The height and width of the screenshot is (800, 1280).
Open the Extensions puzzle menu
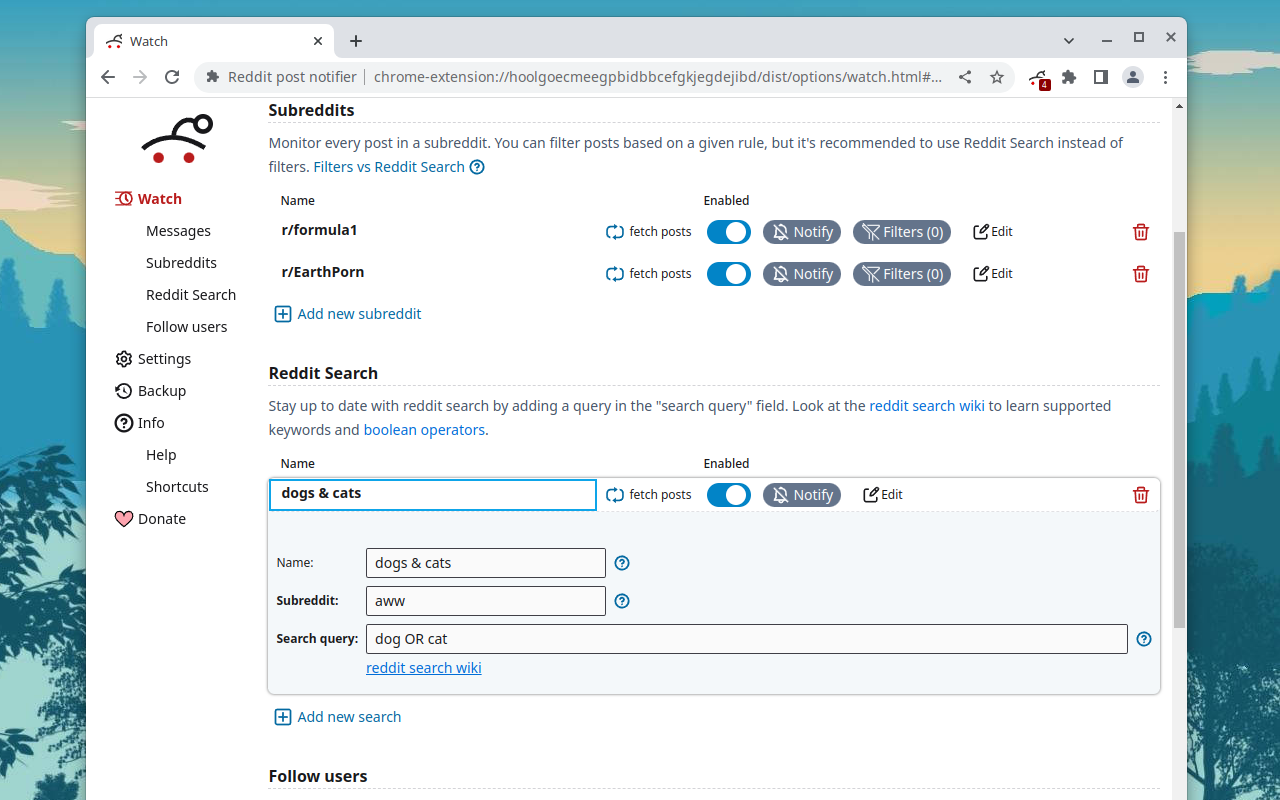(x=1069, y=77)
